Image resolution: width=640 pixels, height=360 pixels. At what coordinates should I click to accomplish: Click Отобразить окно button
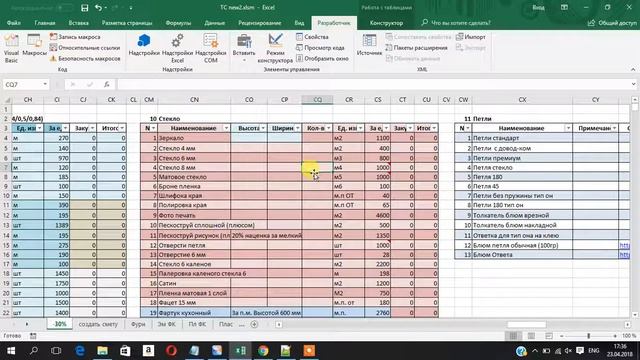pos(322,58)
